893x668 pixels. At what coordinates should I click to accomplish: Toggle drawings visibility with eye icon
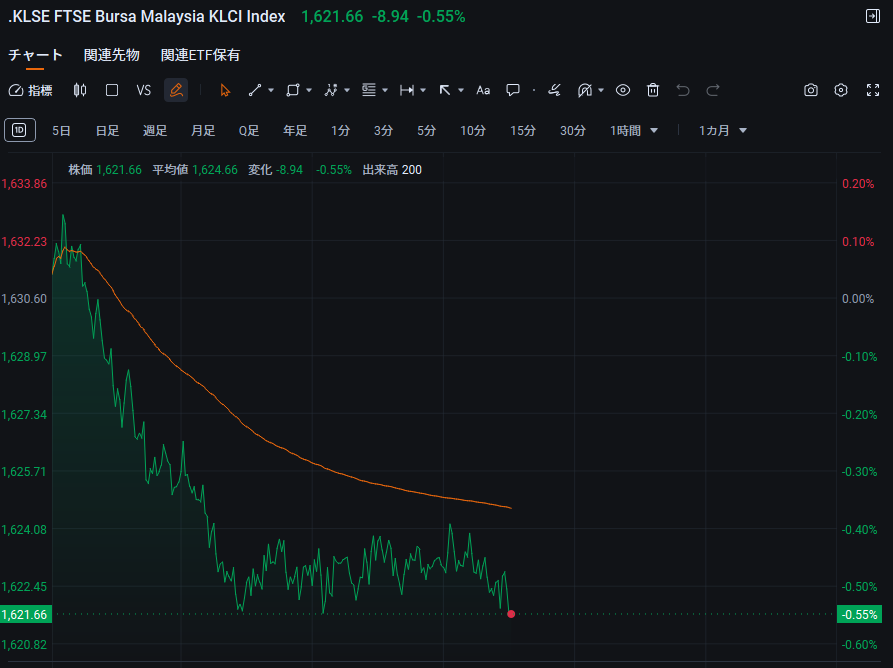[623, 90]
